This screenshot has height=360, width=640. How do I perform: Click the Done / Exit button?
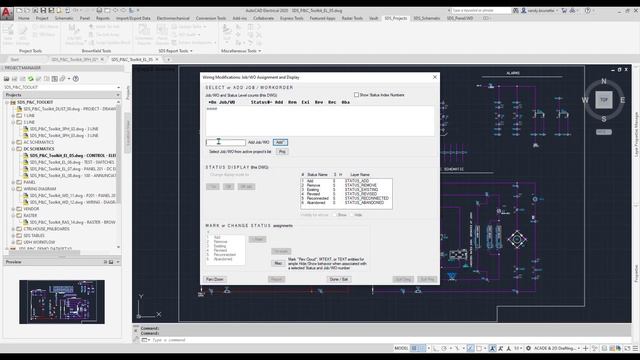coord(339,279)
